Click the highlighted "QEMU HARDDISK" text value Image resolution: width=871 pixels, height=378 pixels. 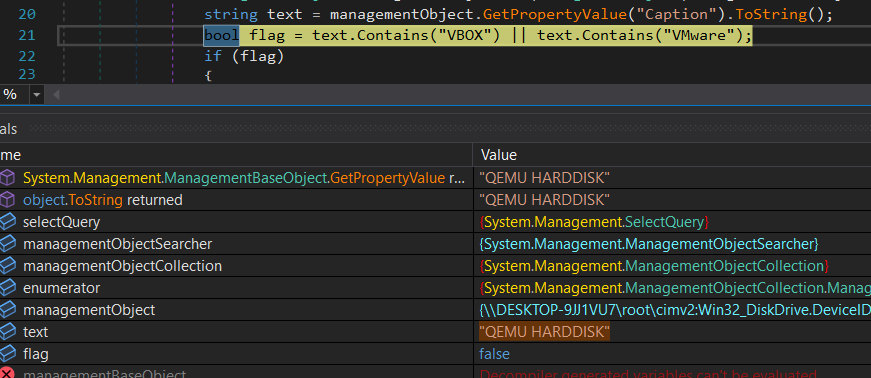(544, 332)
